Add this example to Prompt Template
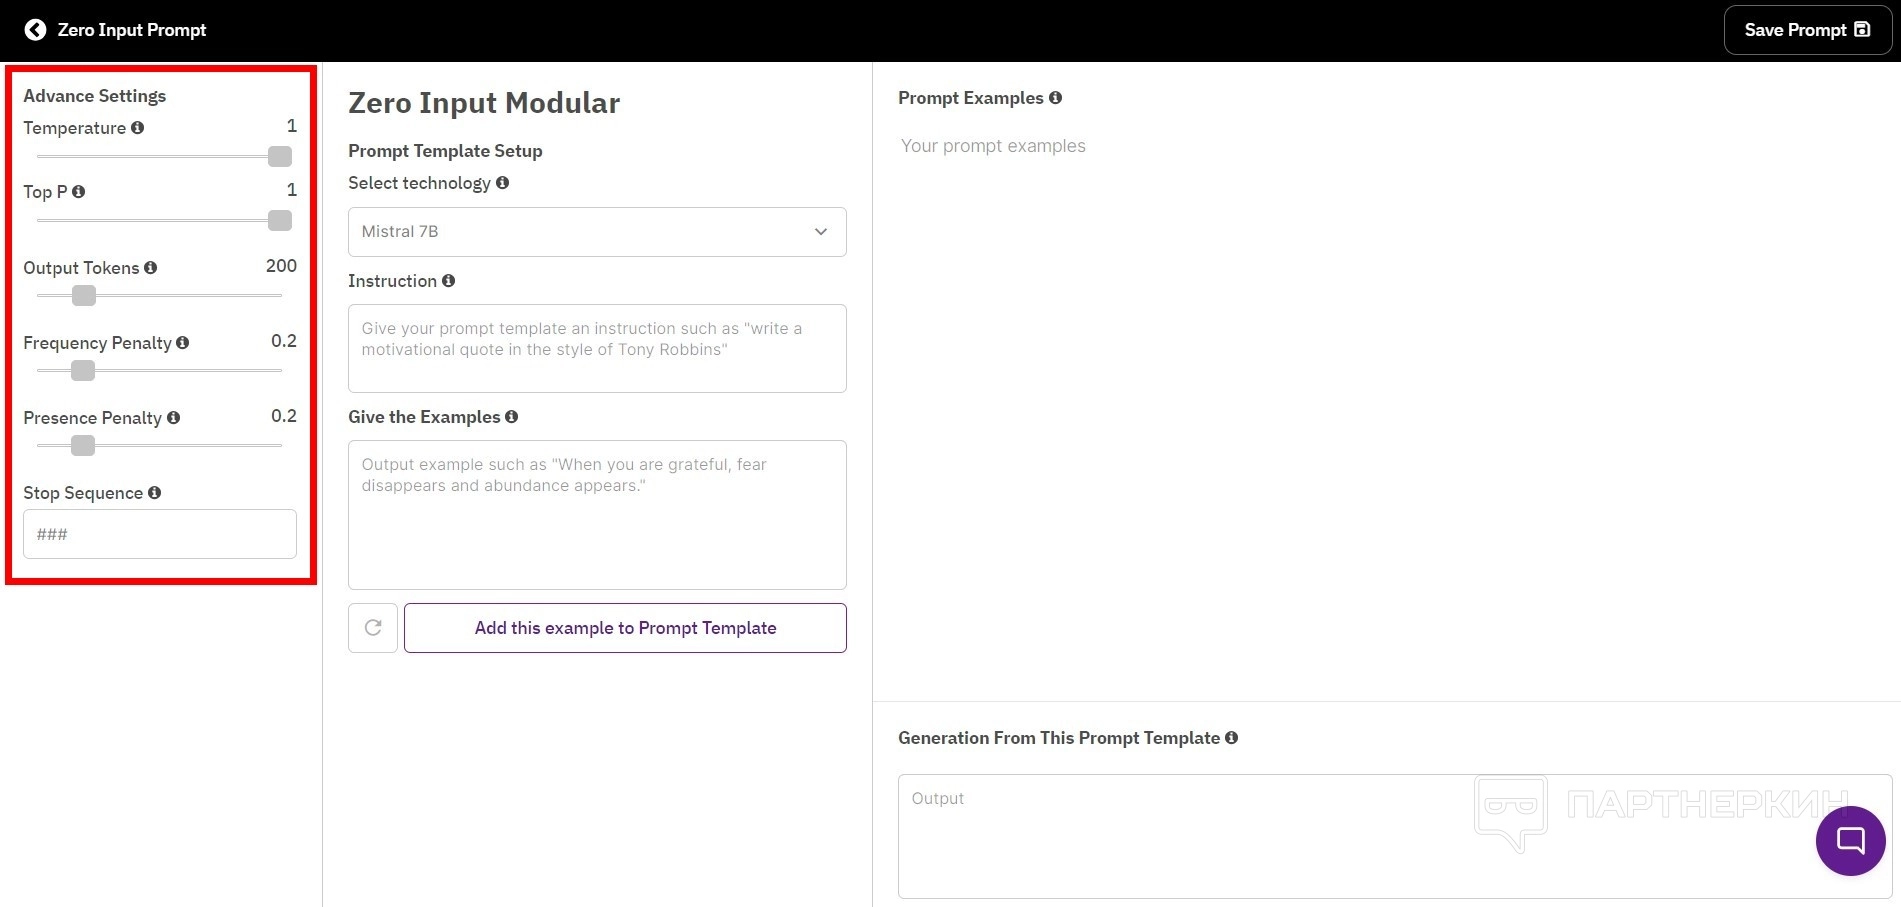1901x907 pixels. pyautogui.click(x=625, y=628)
